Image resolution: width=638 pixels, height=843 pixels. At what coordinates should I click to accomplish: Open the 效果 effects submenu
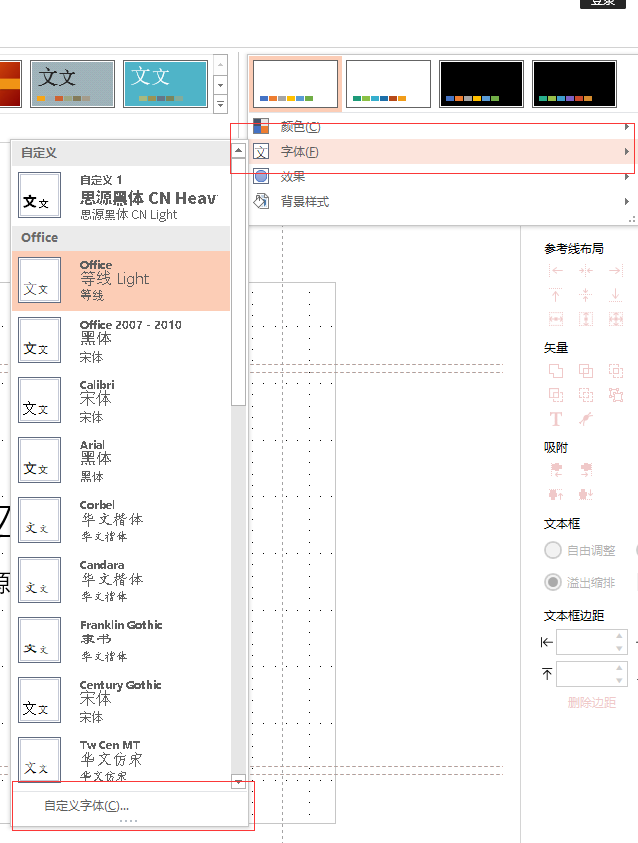tap(442, 177)
